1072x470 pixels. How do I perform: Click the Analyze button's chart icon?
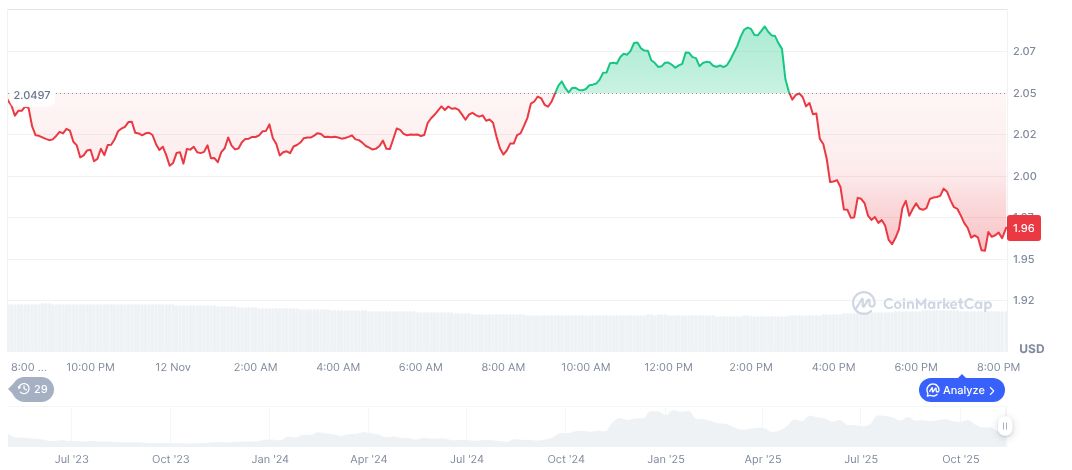[932, 390]
